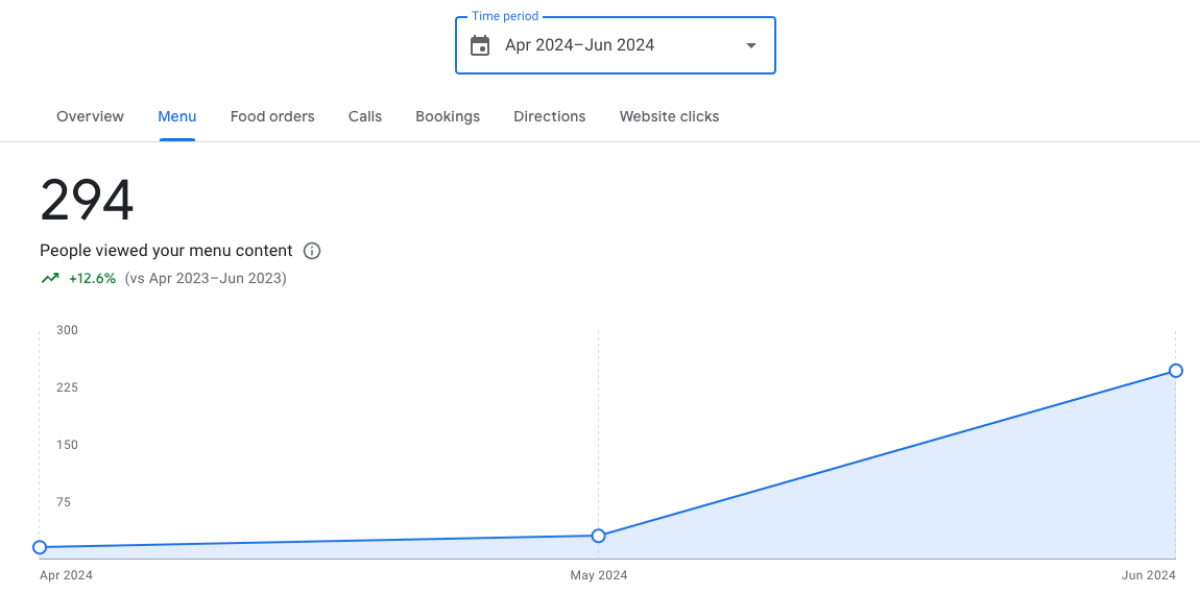Image resolution: width=1200 pixels, height=600 pixels.
Task: Click the May 2024 x-axis label
Action: click(598, 575)
